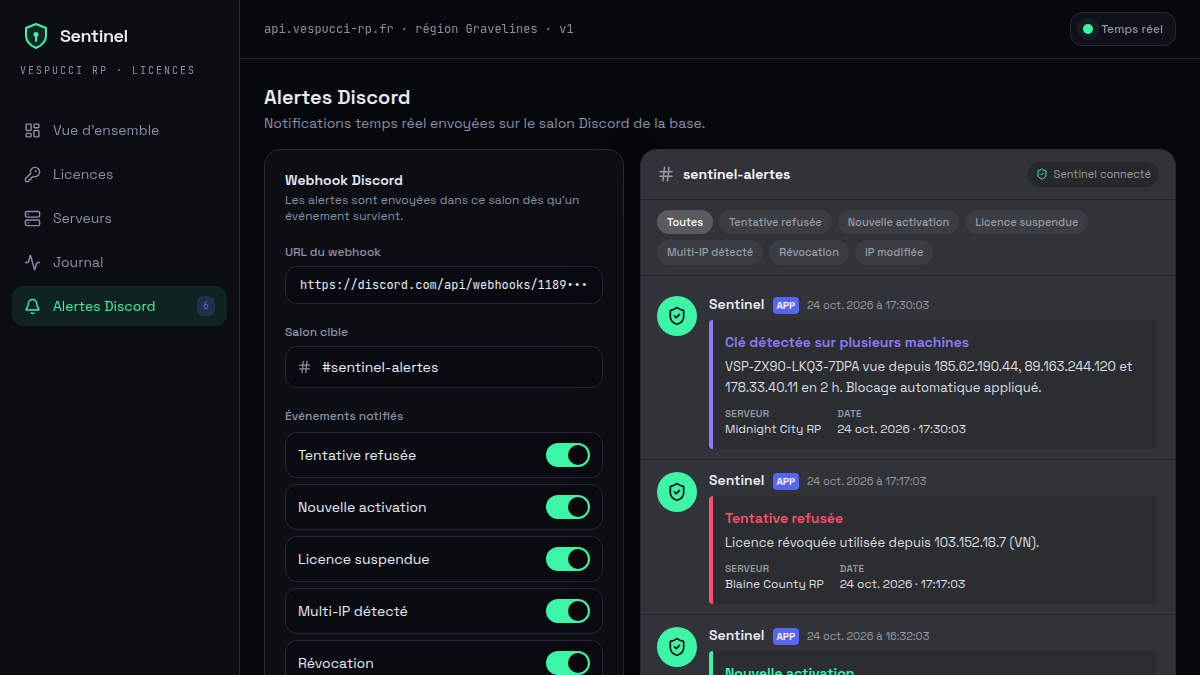Click the APP badge on the 17:17:03 message
The height and width of the screenshot is (675, 1200).
point(786,481)
